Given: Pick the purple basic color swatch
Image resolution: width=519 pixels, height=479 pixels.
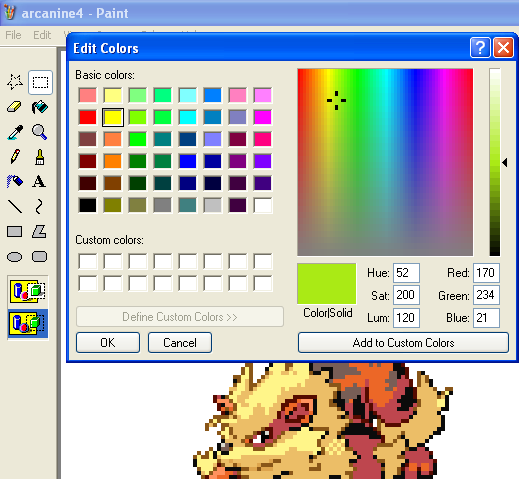Looking at the screenshot, I should (x=238, y=161).
